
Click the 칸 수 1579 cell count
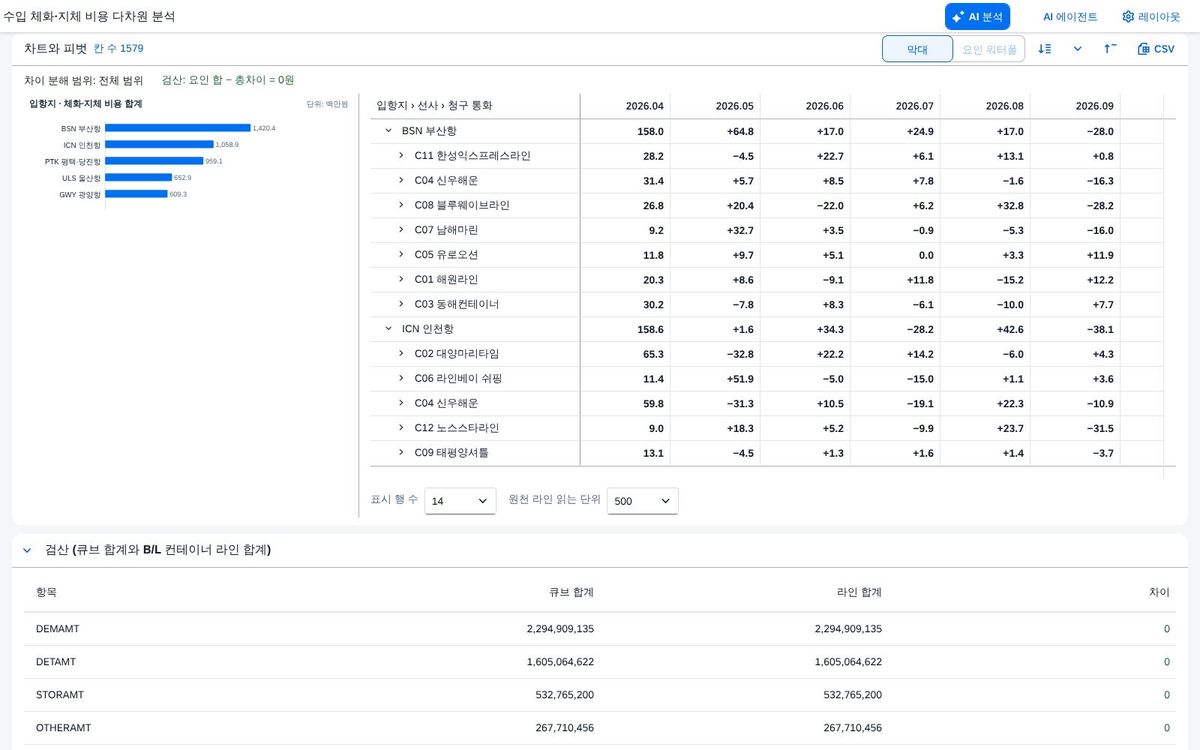tap(118, 48)
